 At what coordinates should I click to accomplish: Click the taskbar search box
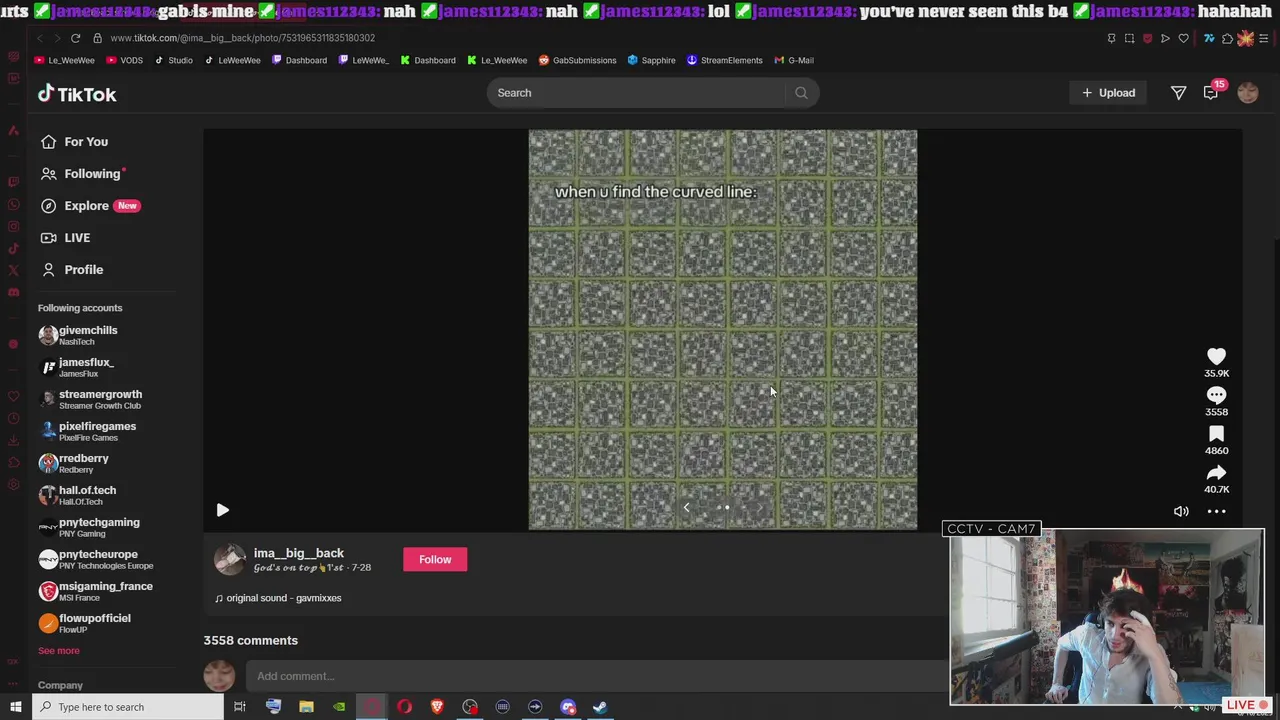(128, 707)
